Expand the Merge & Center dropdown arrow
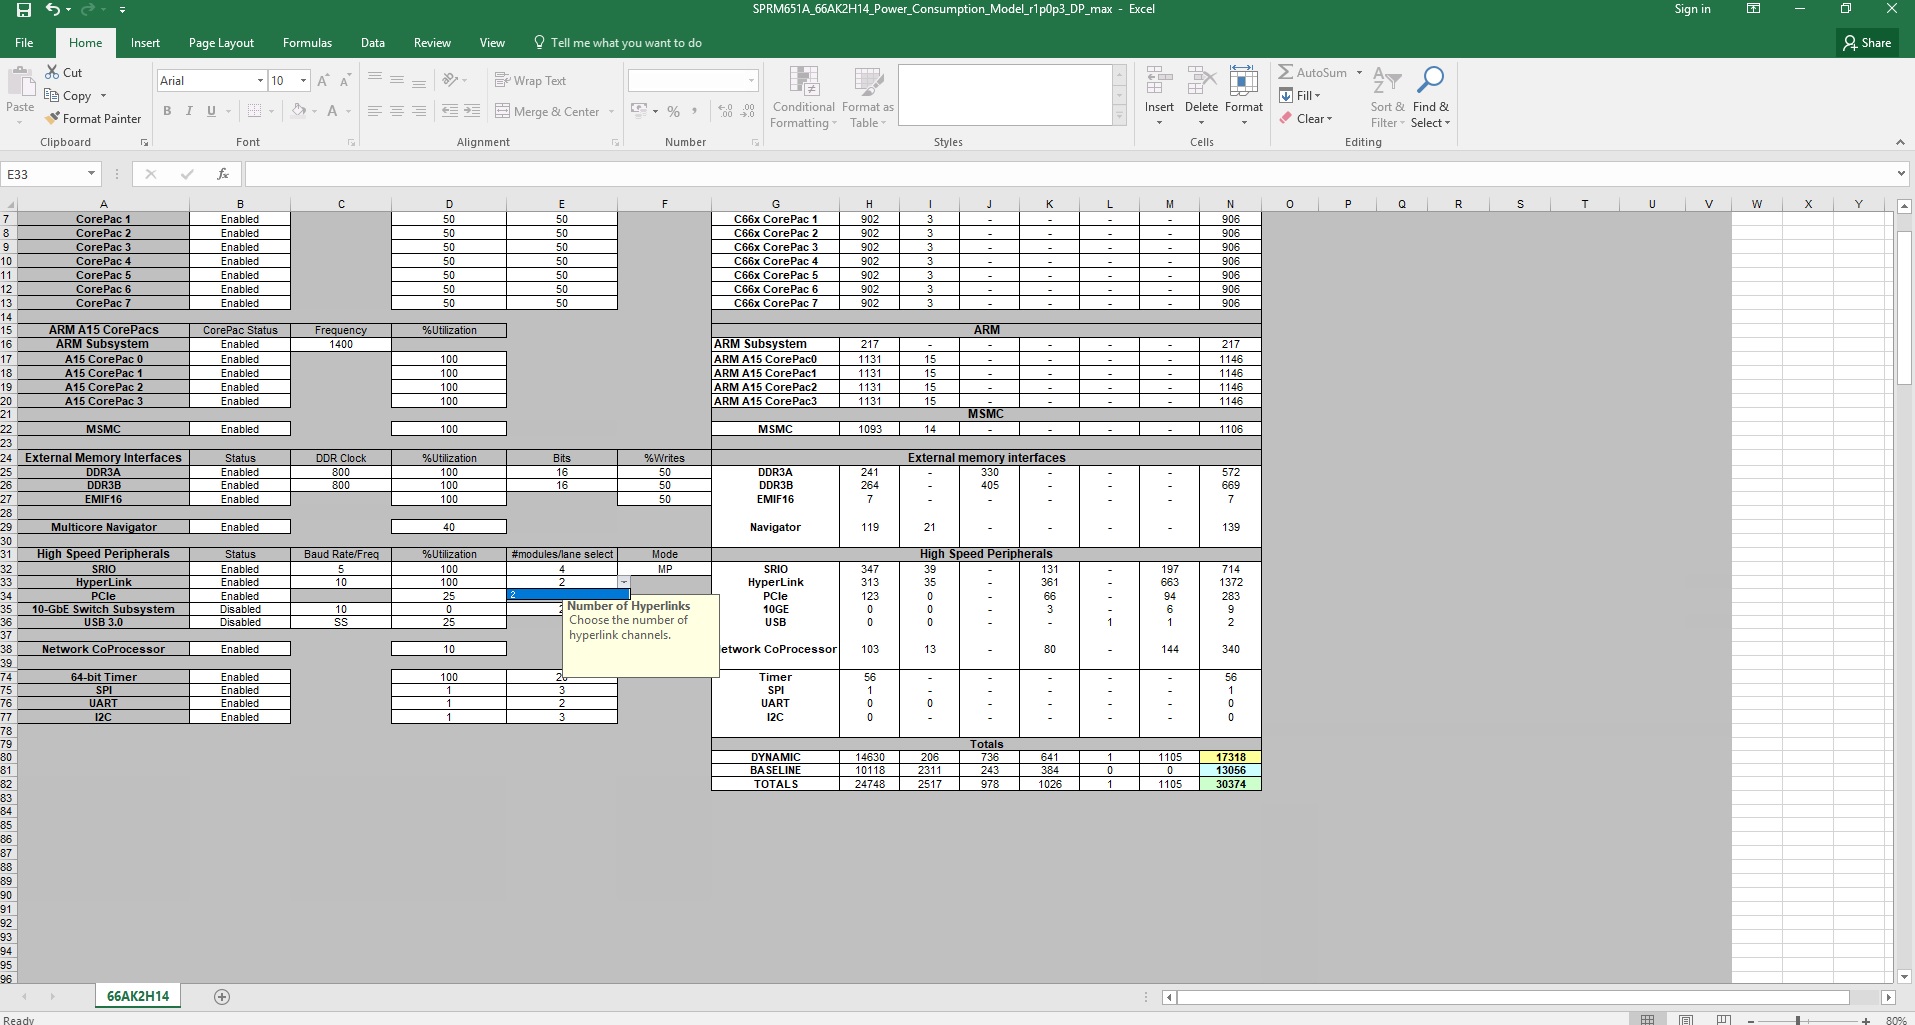 pos(611,111)
